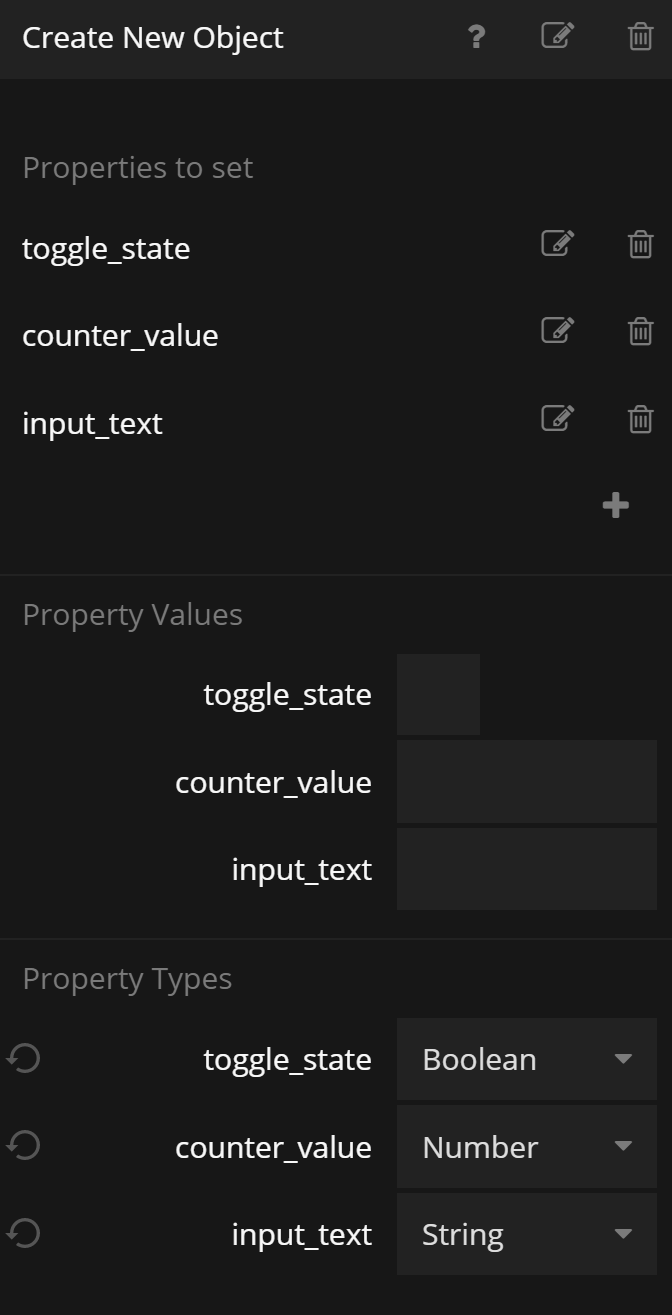
Task: Reset the counter_value property type
Action: tap(23, 1146)
